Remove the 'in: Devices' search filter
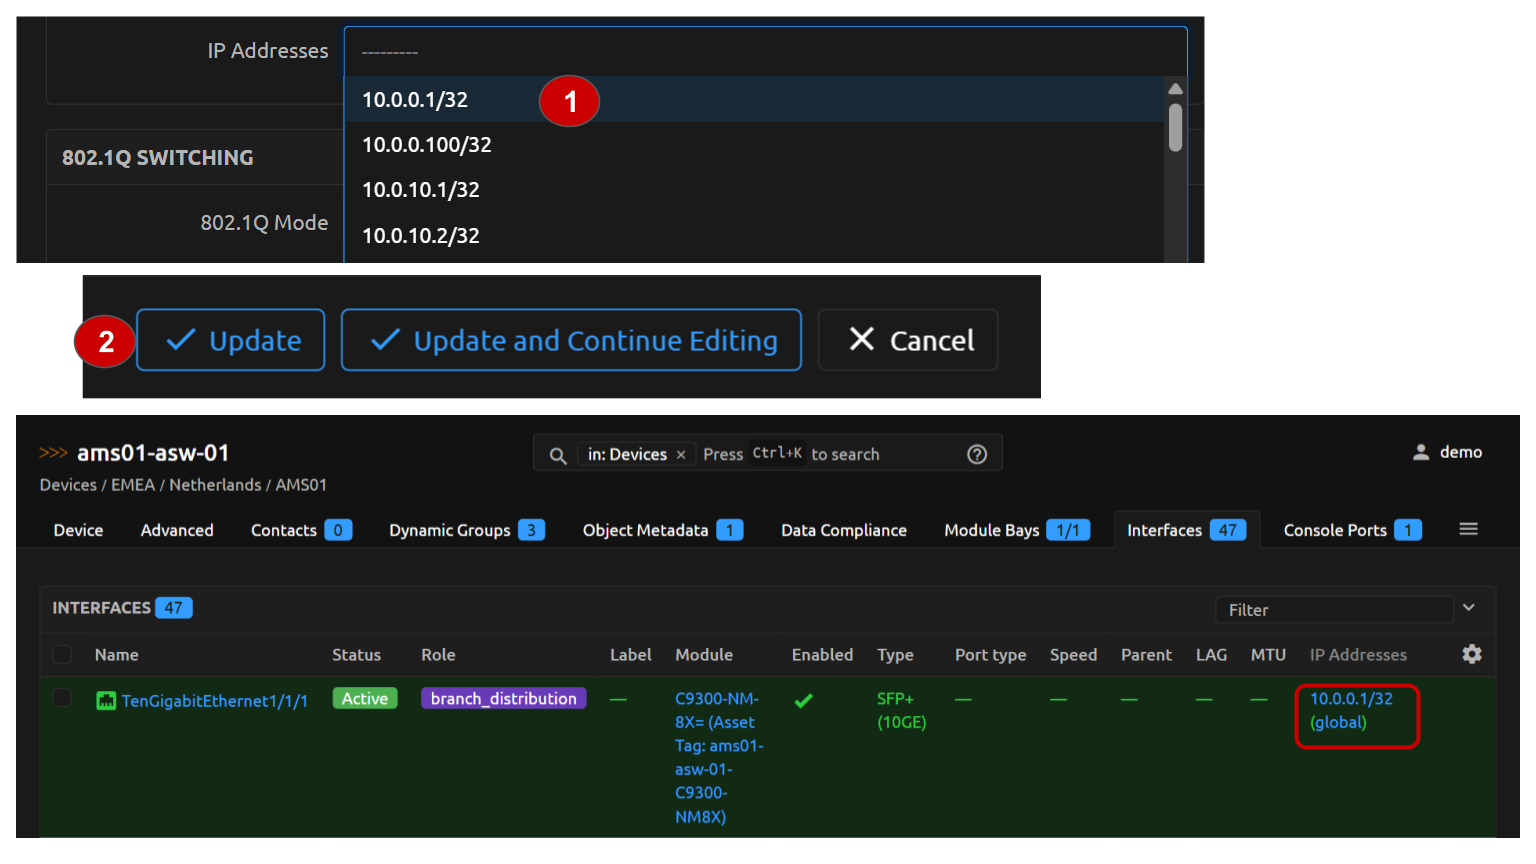The image size is (1536, 864). pyautogui.click(x=681, y=455)
